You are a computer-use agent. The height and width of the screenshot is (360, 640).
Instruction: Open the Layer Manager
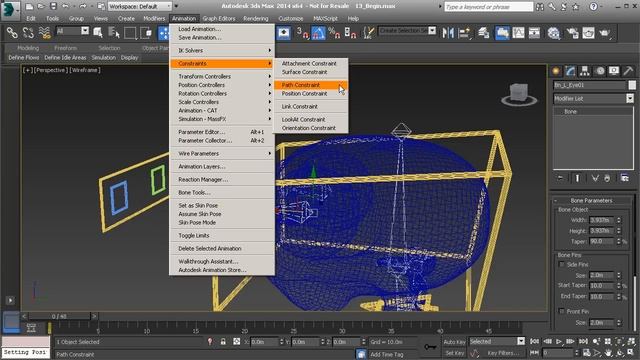click(484, 33)
